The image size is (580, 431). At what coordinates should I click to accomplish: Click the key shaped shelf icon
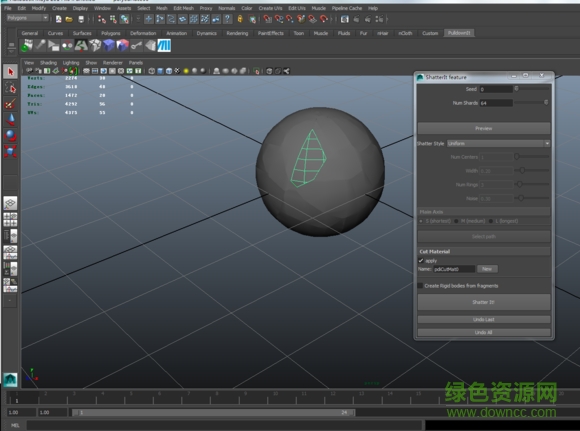pyautogui.click(x=136, y=46)
